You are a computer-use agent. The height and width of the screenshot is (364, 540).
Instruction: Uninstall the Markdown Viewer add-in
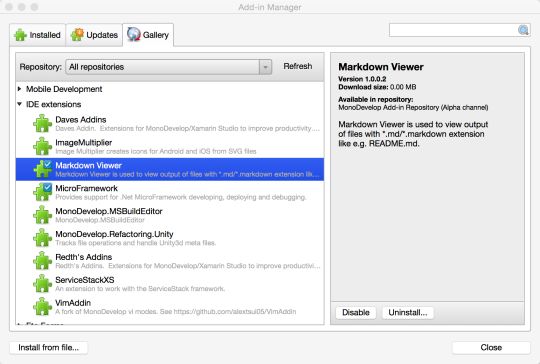click(408, 312)
